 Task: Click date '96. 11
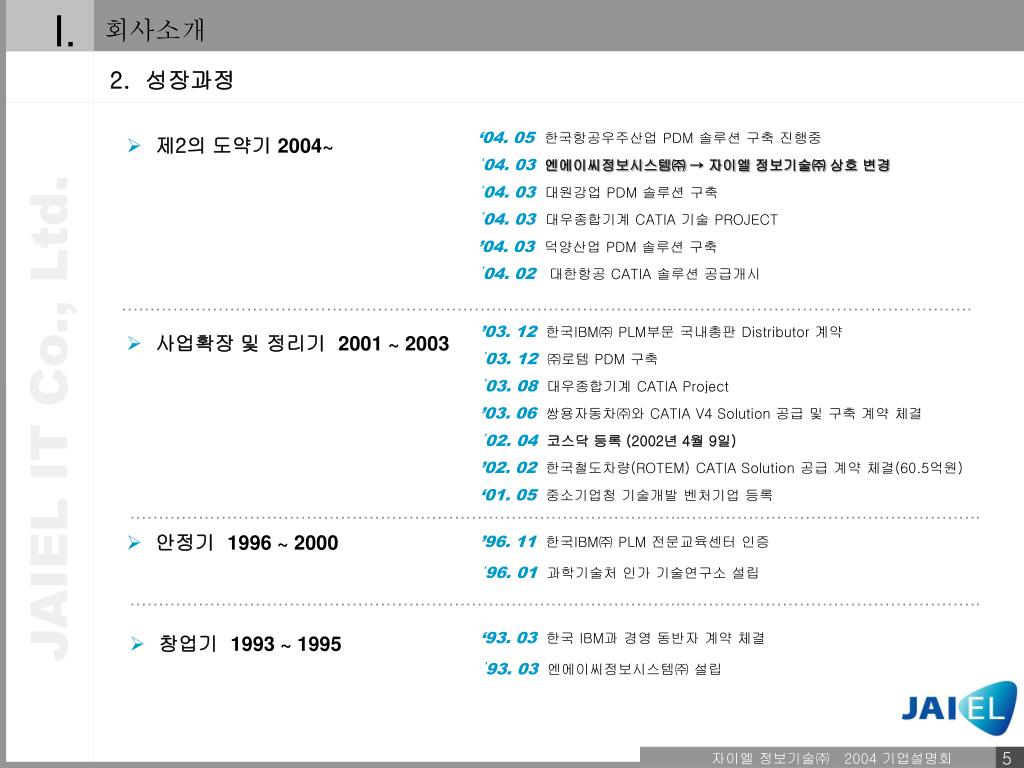coord(509,541)
